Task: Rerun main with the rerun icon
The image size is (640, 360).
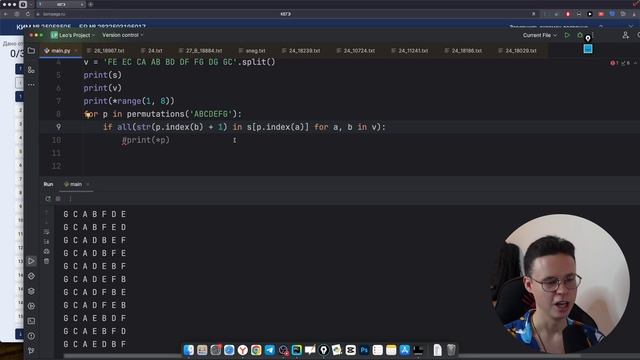Action: [x=48, y=199]
